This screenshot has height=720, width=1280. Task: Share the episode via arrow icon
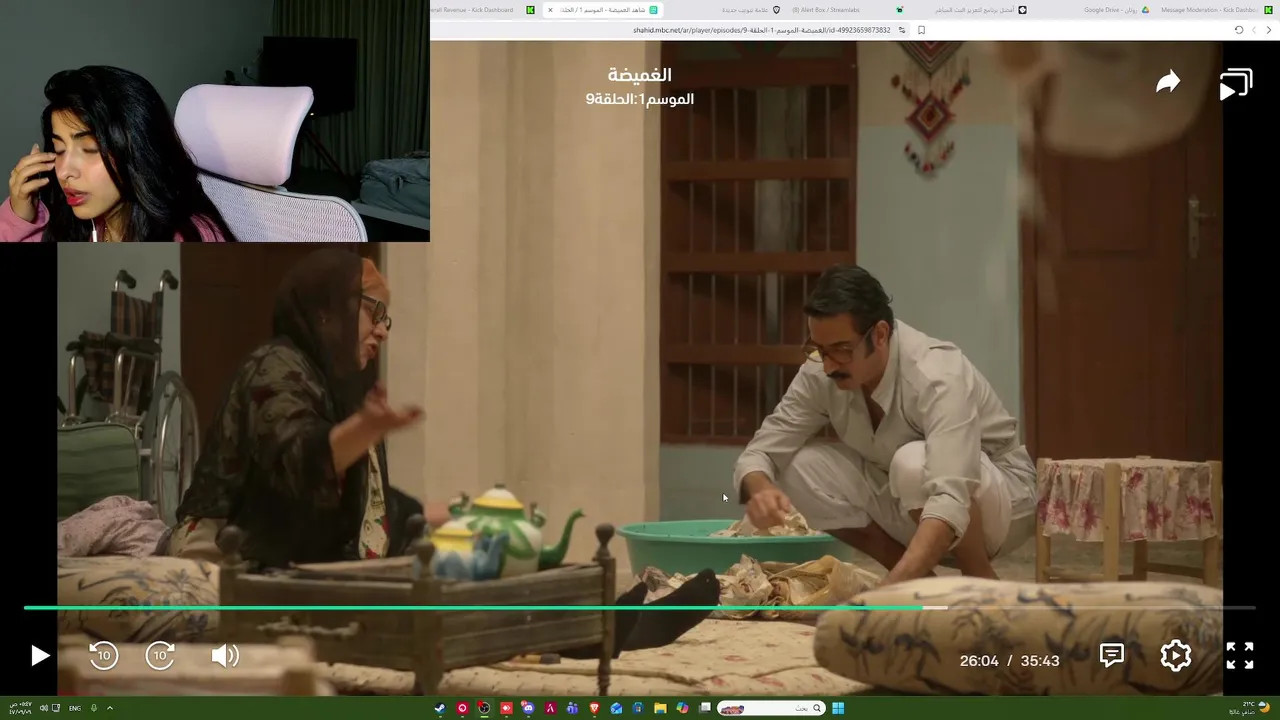click(x=1168, y=83)
